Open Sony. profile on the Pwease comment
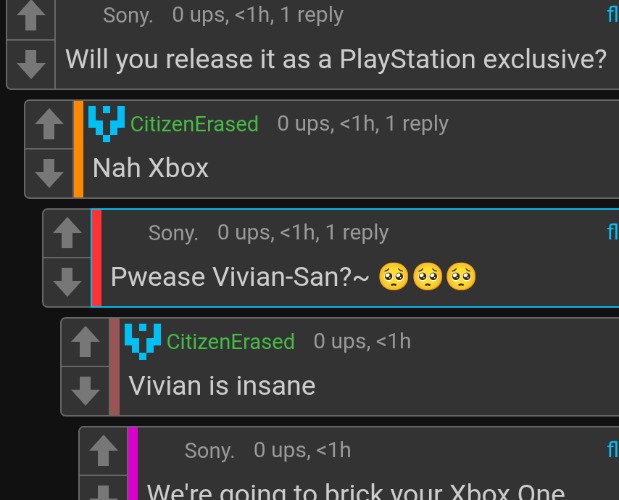This screenshot has height=500, width=619. click(x=173, y=233)
